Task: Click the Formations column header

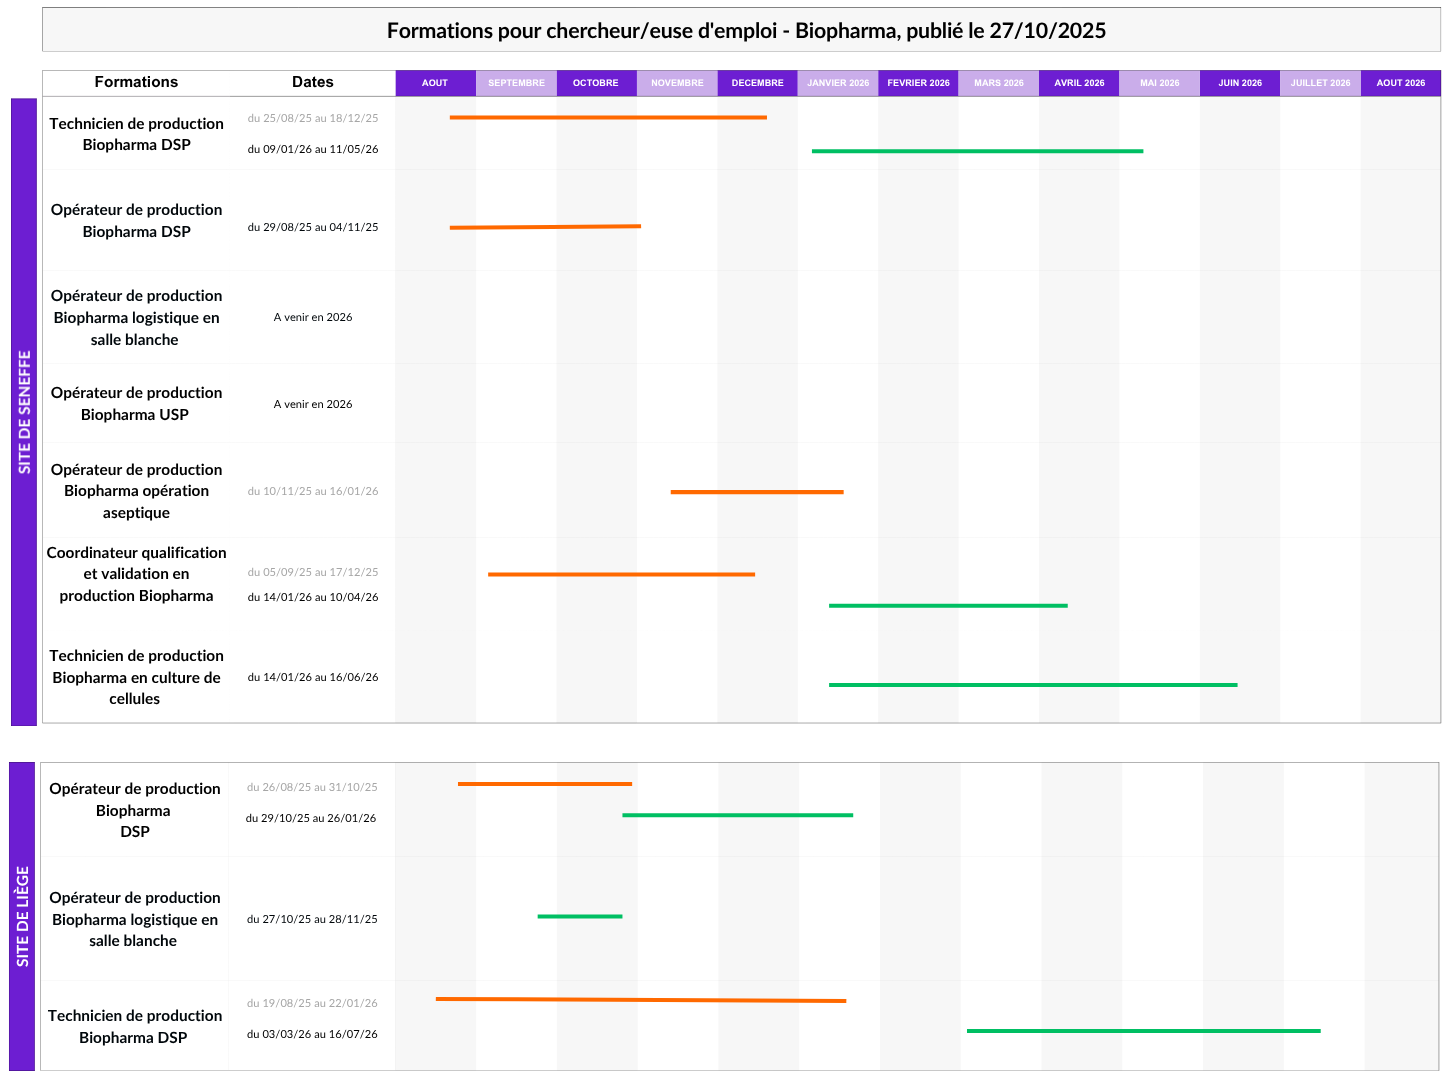Action: (x=136, y=82)
